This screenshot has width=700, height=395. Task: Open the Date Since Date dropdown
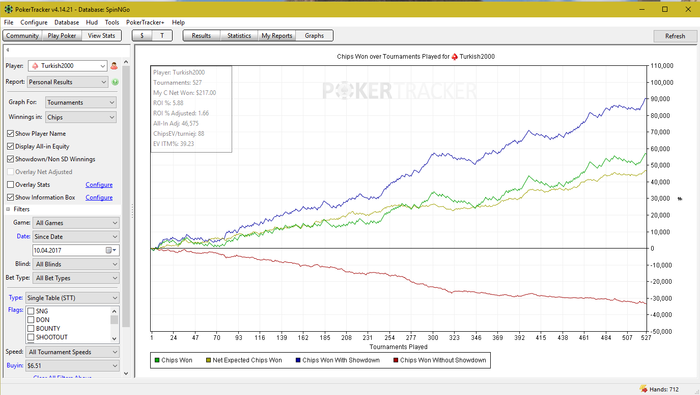click(76, 237)
